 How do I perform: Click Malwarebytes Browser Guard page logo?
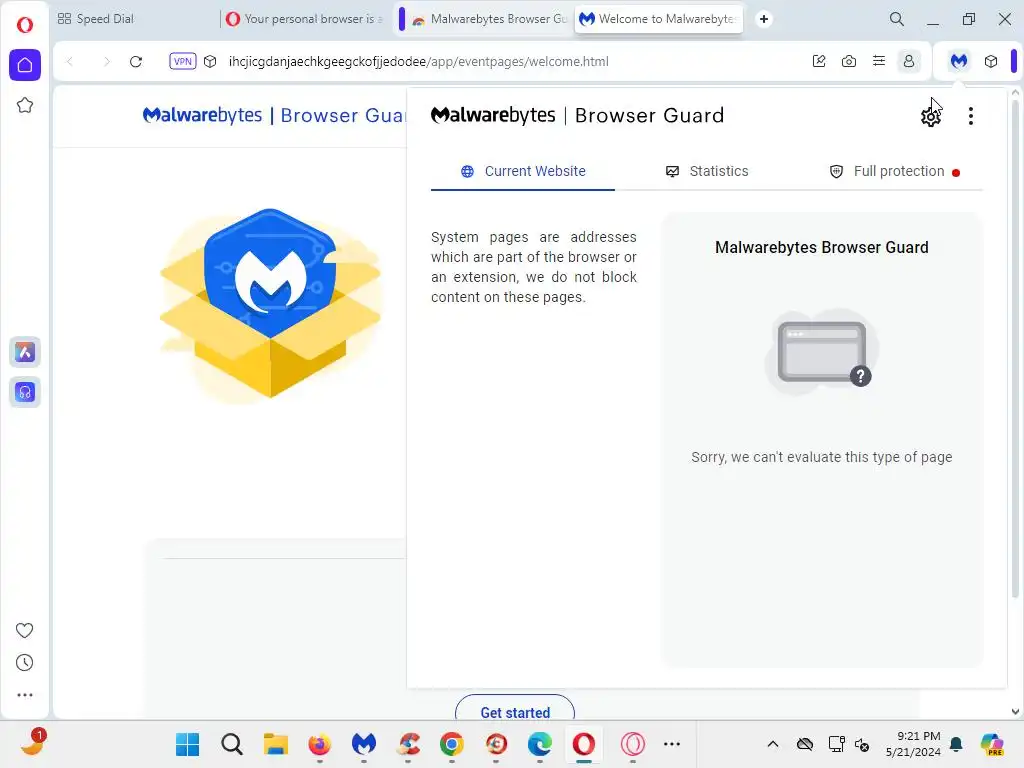274,115
